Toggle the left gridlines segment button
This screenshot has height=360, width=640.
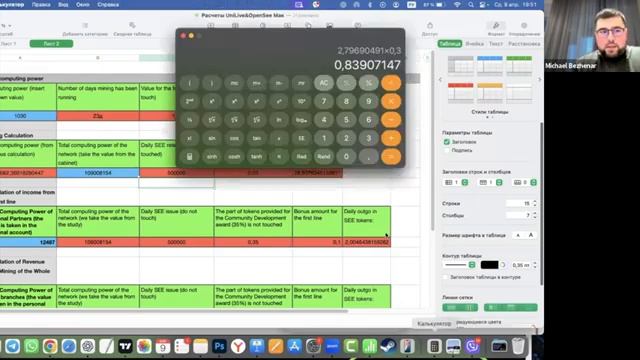[x=460, y=307]
